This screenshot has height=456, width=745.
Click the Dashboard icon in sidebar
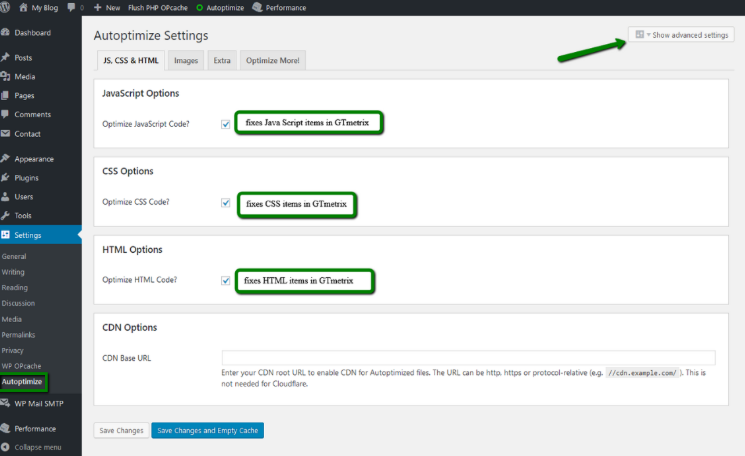tap(7, 32)
